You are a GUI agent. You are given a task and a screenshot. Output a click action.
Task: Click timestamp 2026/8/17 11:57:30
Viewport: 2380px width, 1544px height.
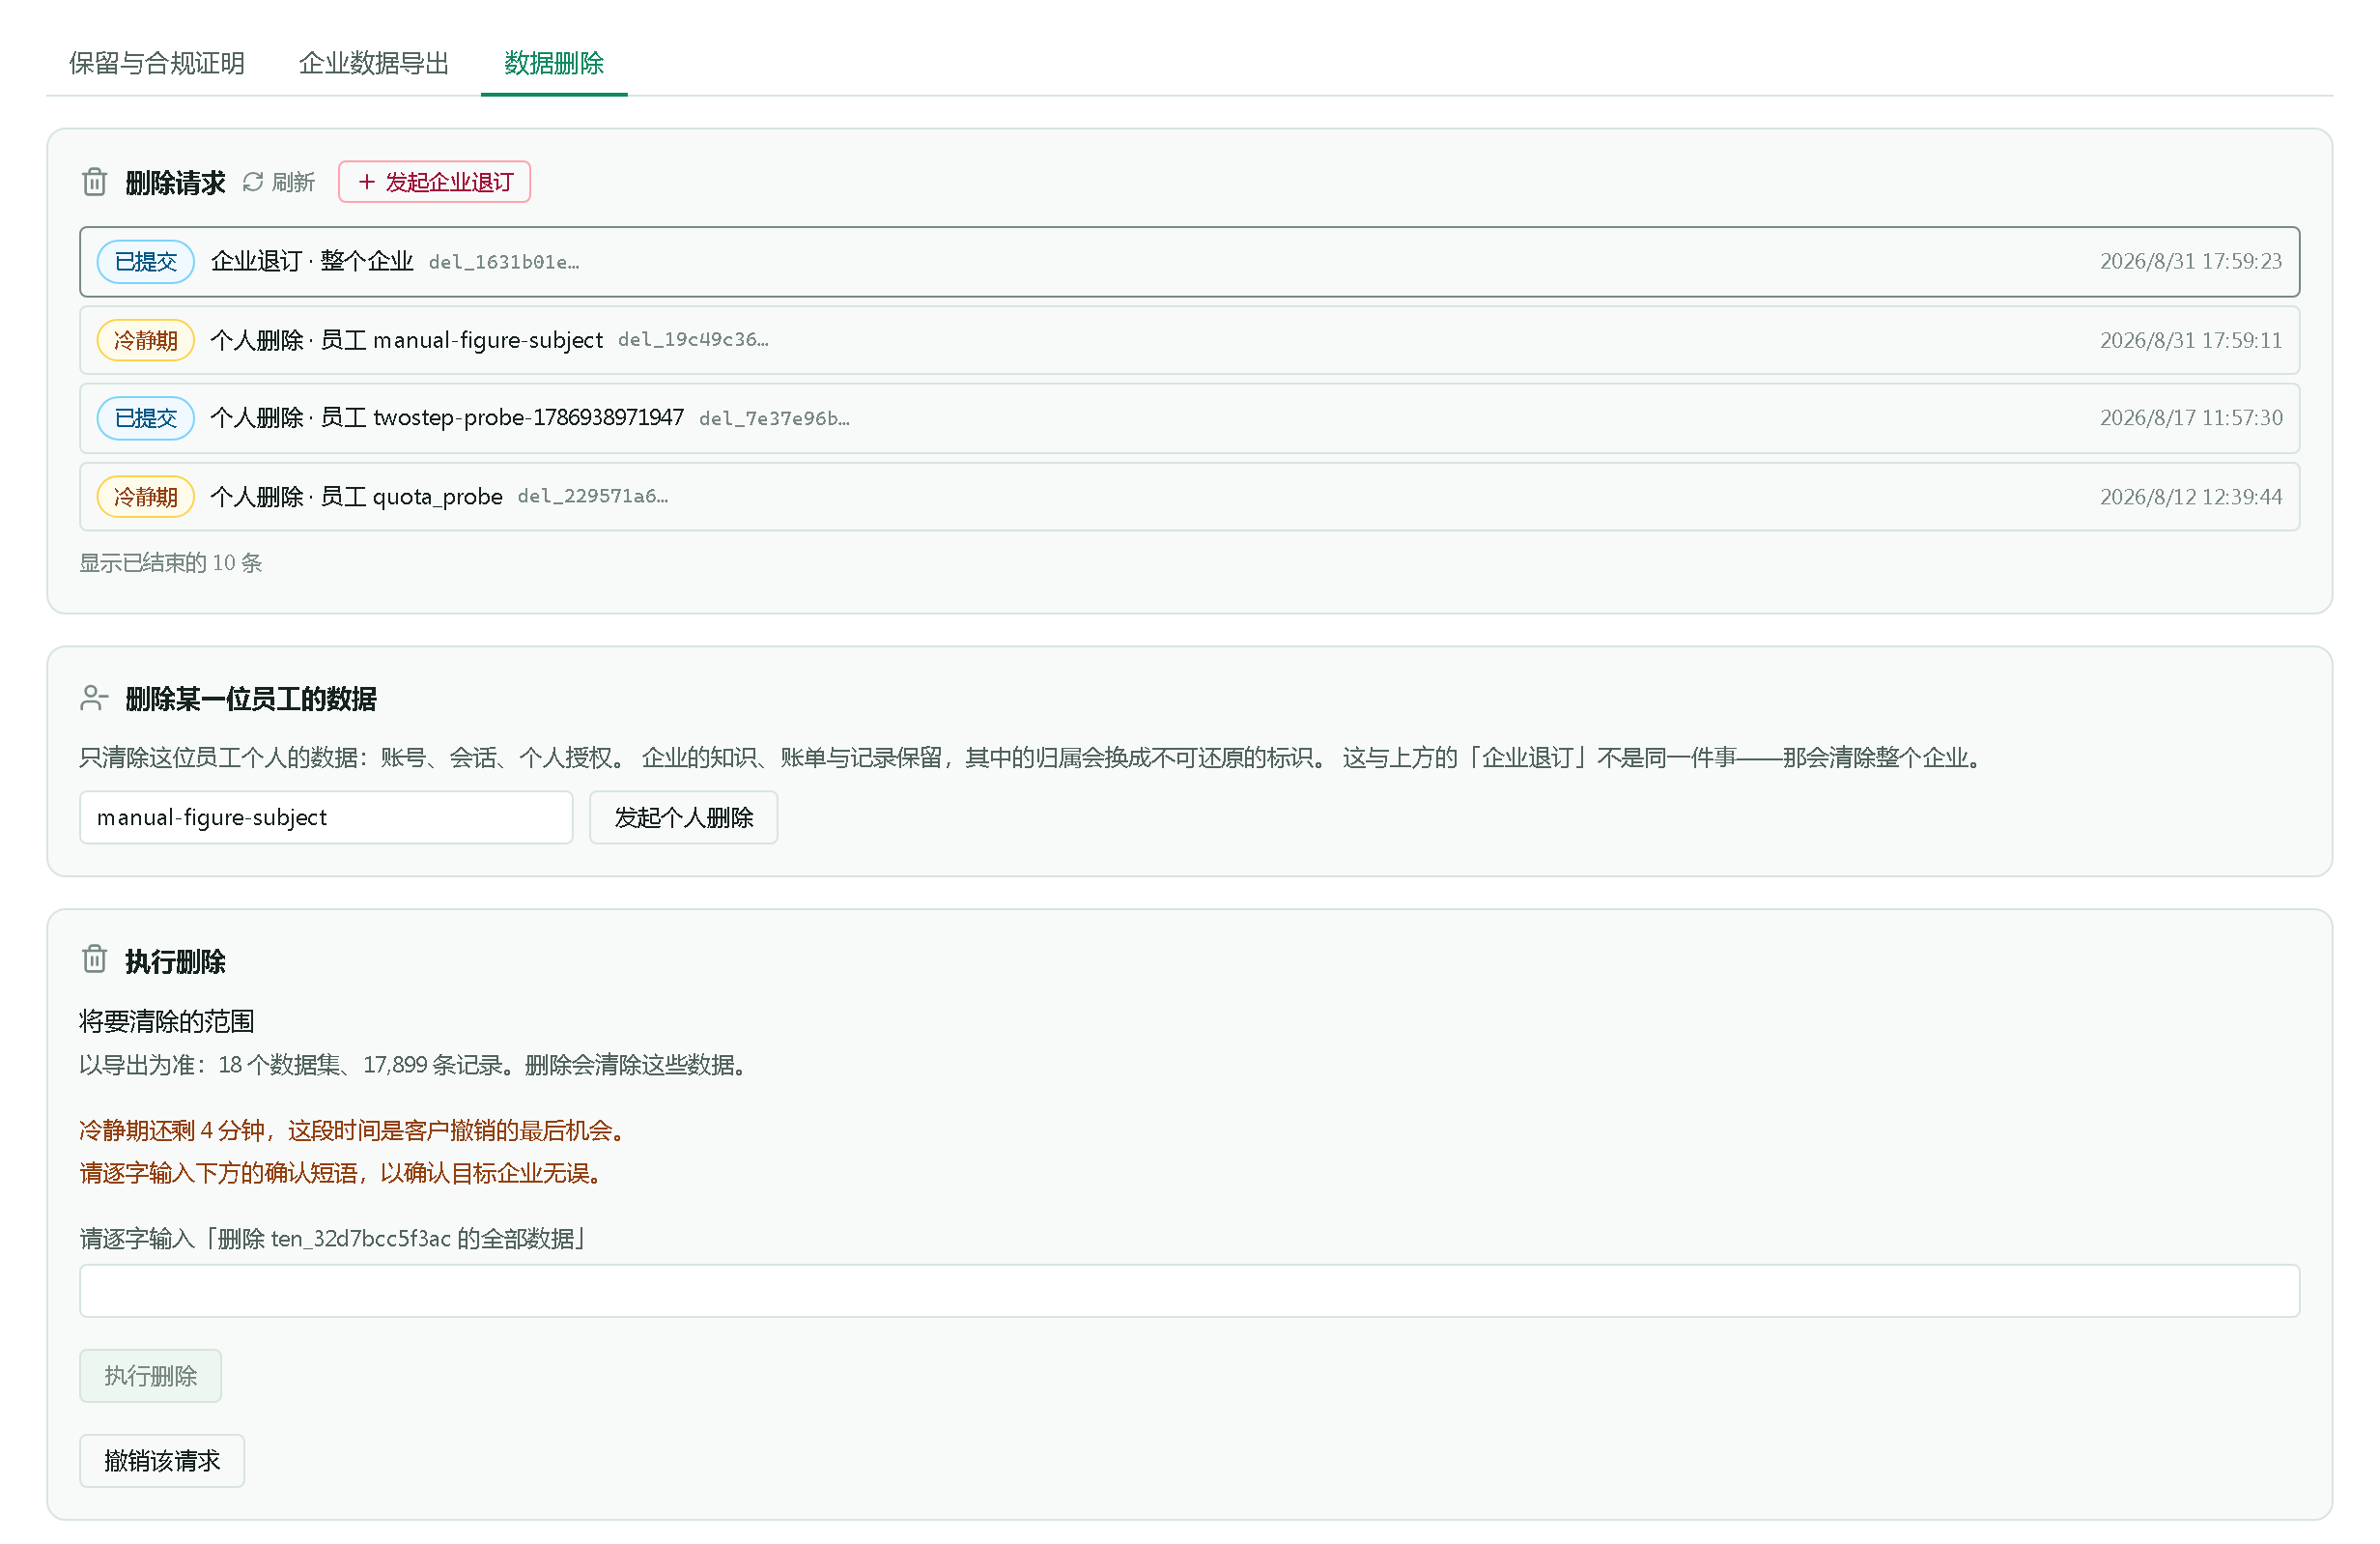tap(2190, 418)
